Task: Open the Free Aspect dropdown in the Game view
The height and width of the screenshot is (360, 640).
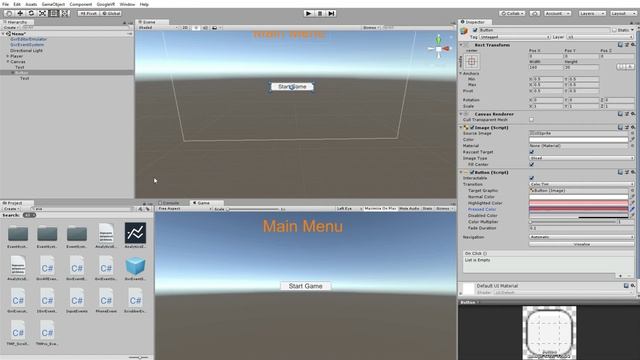Action: 184,209
